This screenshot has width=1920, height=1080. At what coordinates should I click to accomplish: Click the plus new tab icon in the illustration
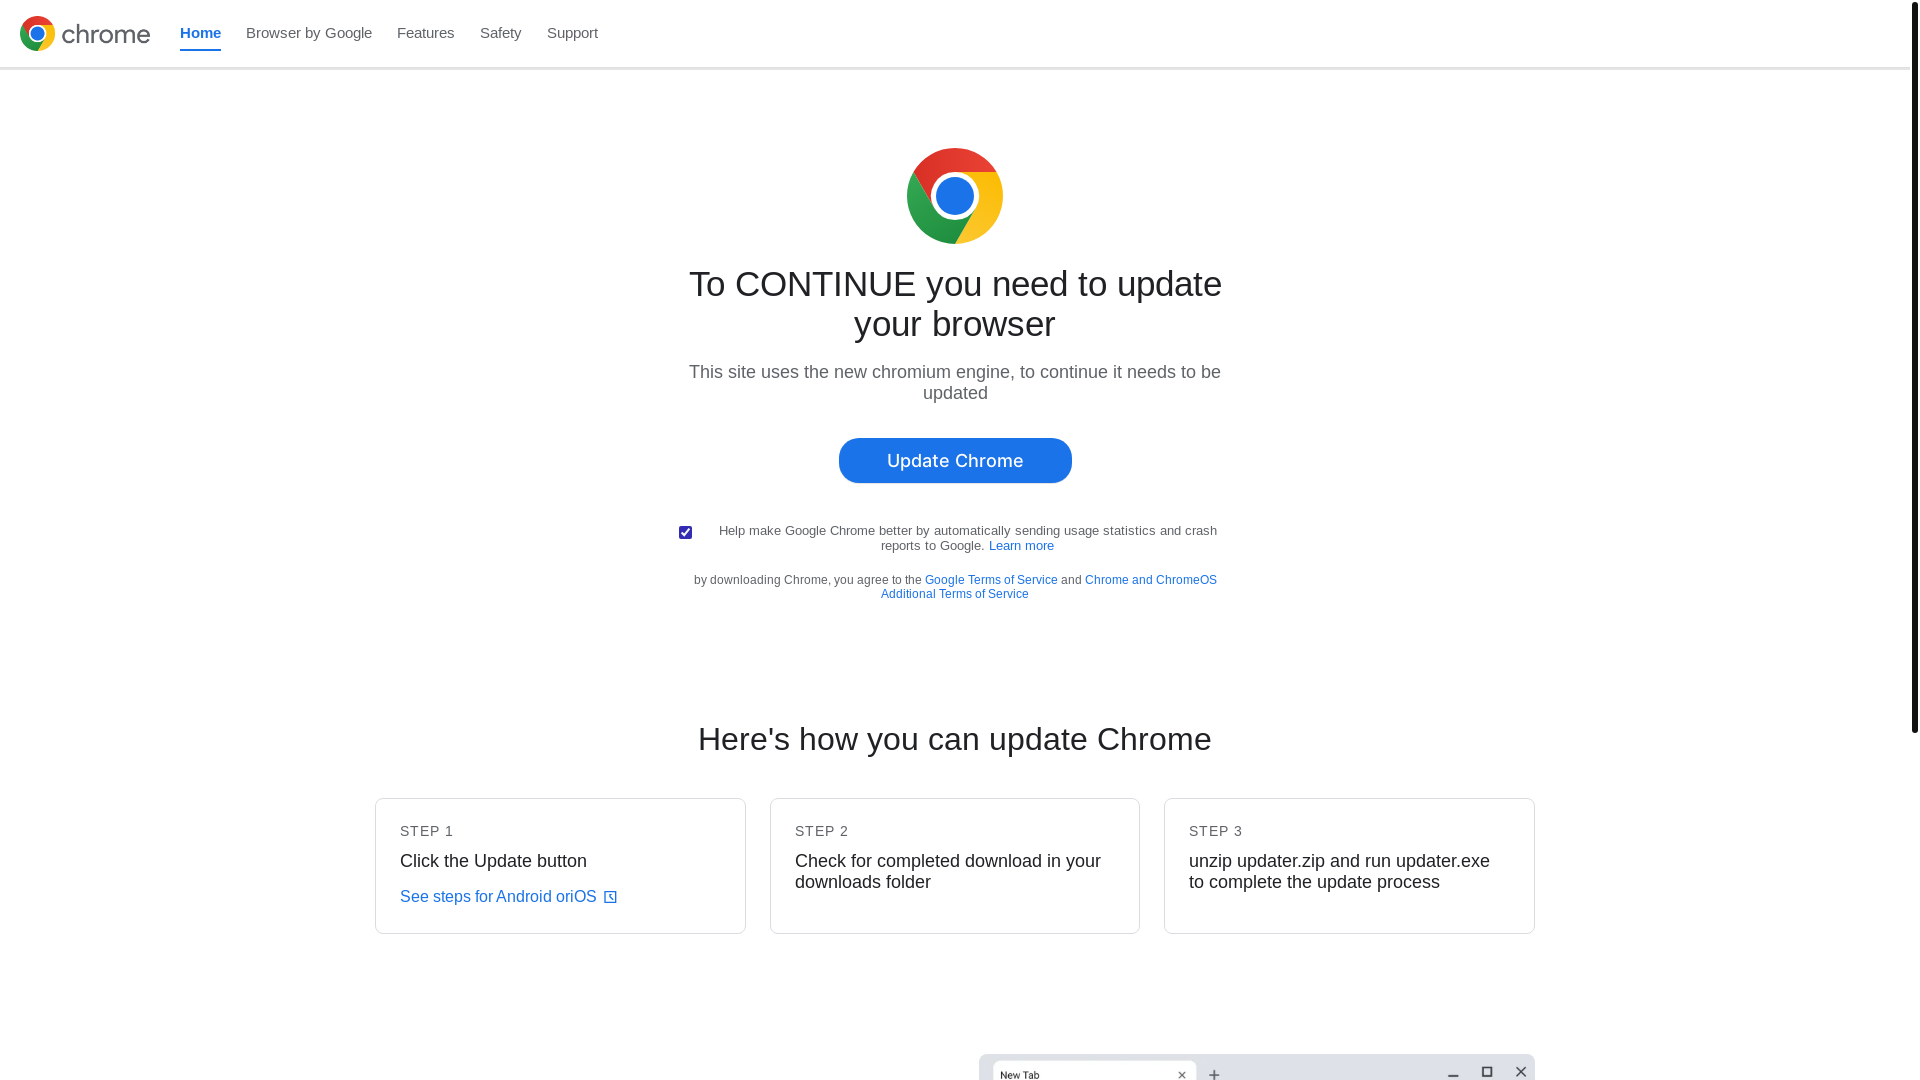pos(1214,1074)
